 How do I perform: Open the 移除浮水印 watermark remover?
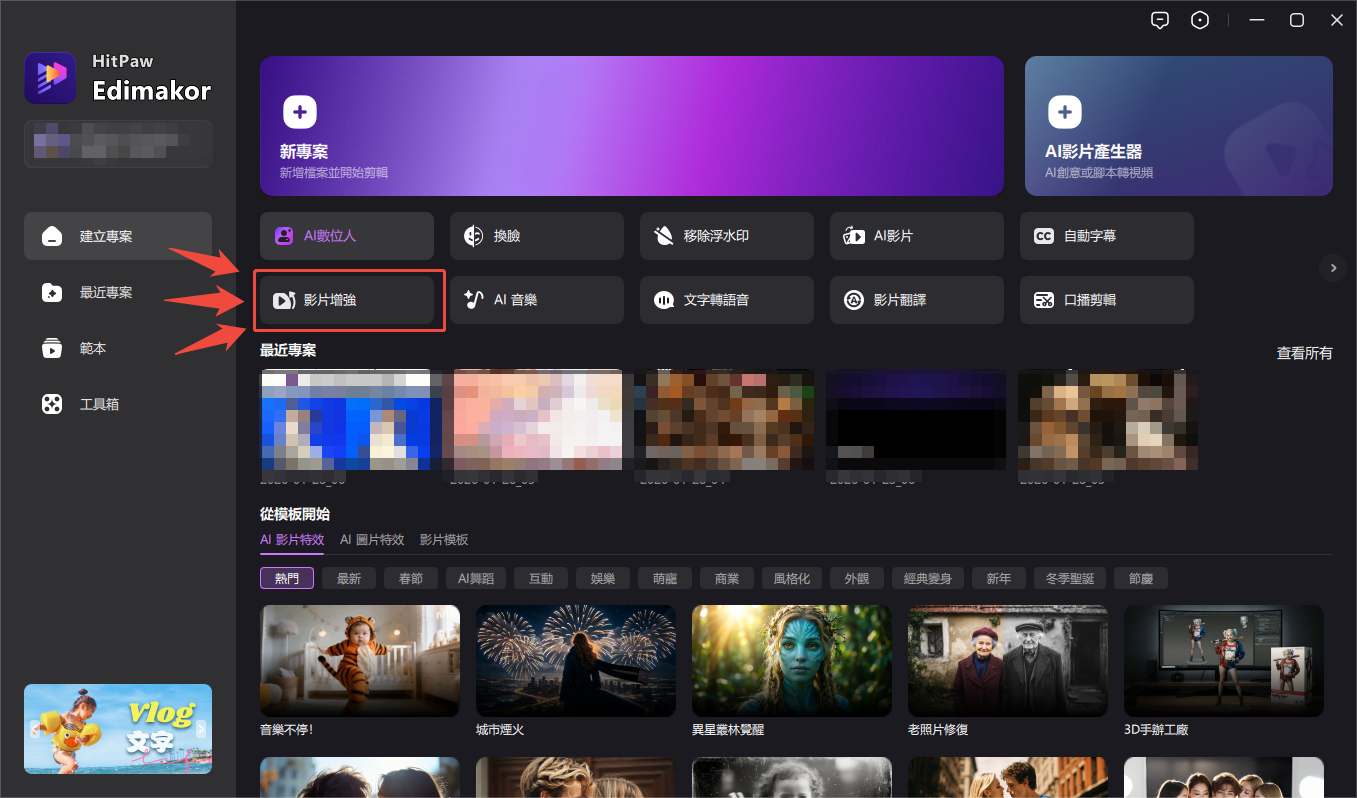726,236
